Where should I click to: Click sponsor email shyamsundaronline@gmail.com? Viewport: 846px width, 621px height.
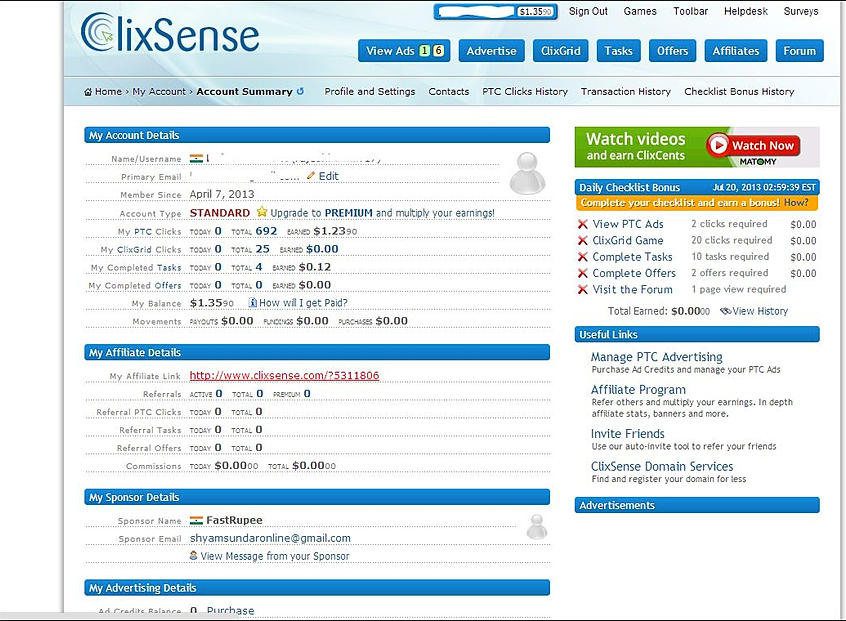(270, 538)
